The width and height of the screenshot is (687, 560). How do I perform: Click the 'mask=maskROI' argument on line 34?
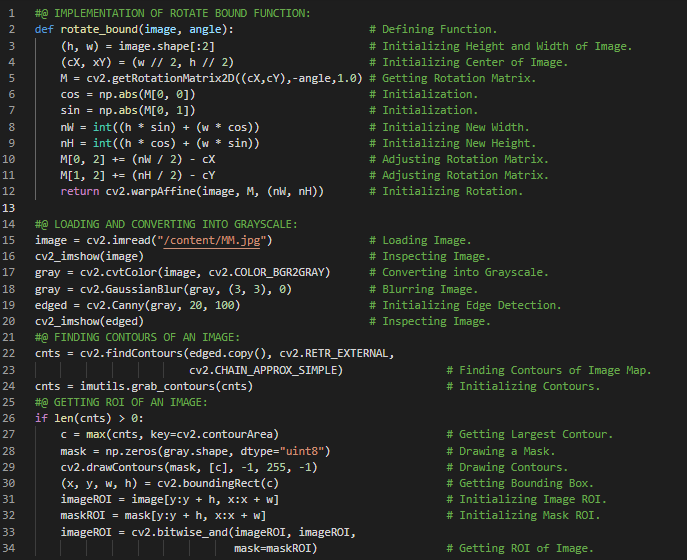click(x=276, y=549)
